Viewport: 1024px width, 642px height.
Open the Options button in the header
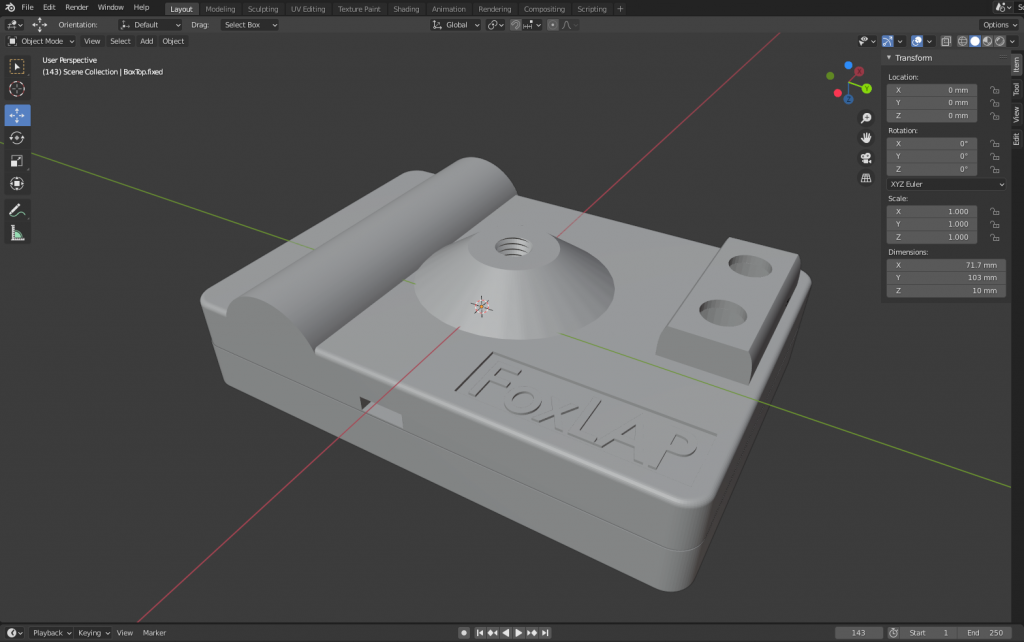(998, 24)
